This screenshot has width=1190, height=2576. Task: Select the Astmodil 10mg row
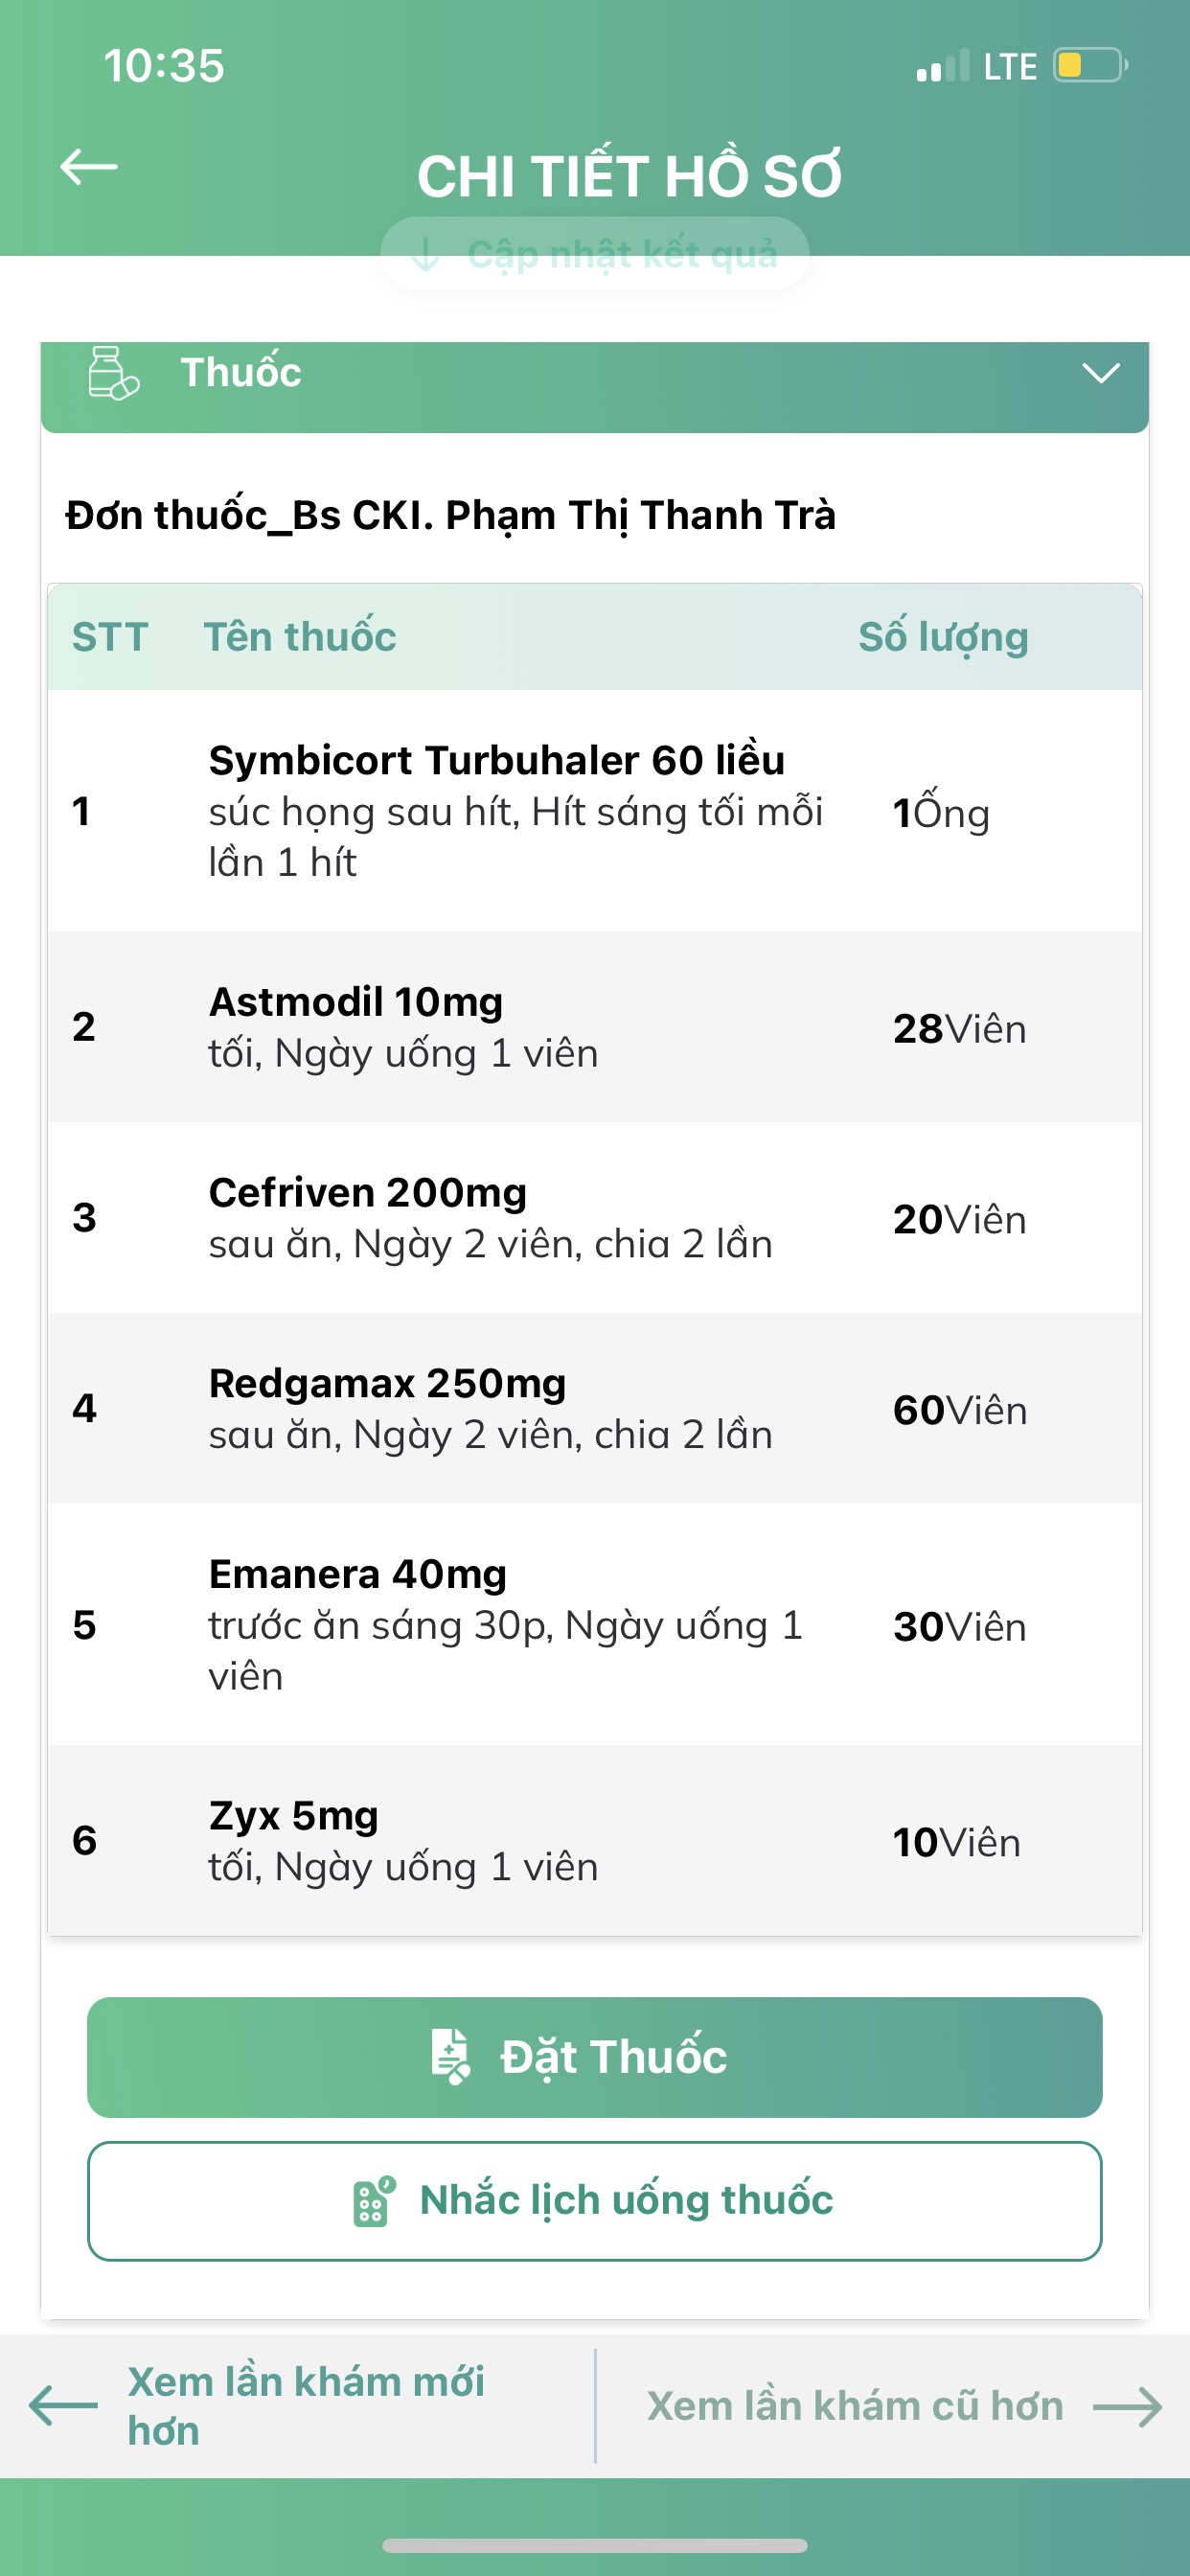click(594, 1027)
